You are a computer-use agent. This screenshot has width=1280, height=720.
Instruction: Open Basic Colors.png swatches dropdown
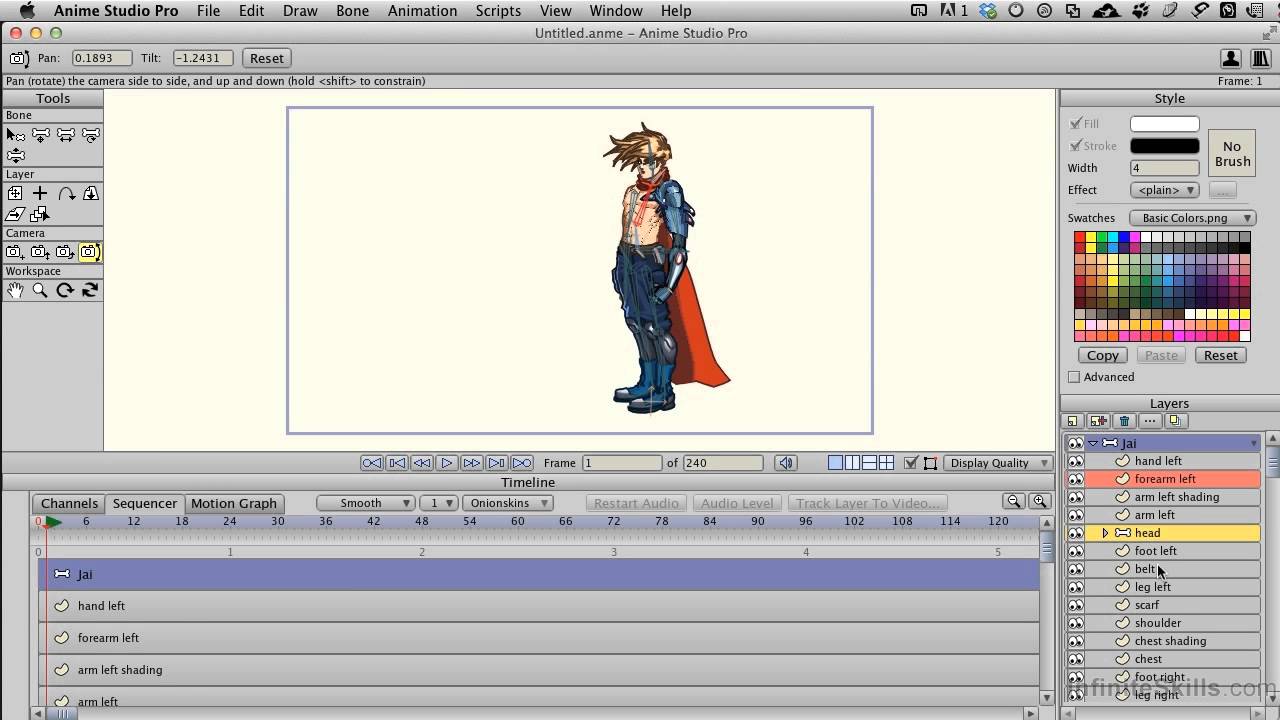pyautogui.click(x=1192, y=218)
